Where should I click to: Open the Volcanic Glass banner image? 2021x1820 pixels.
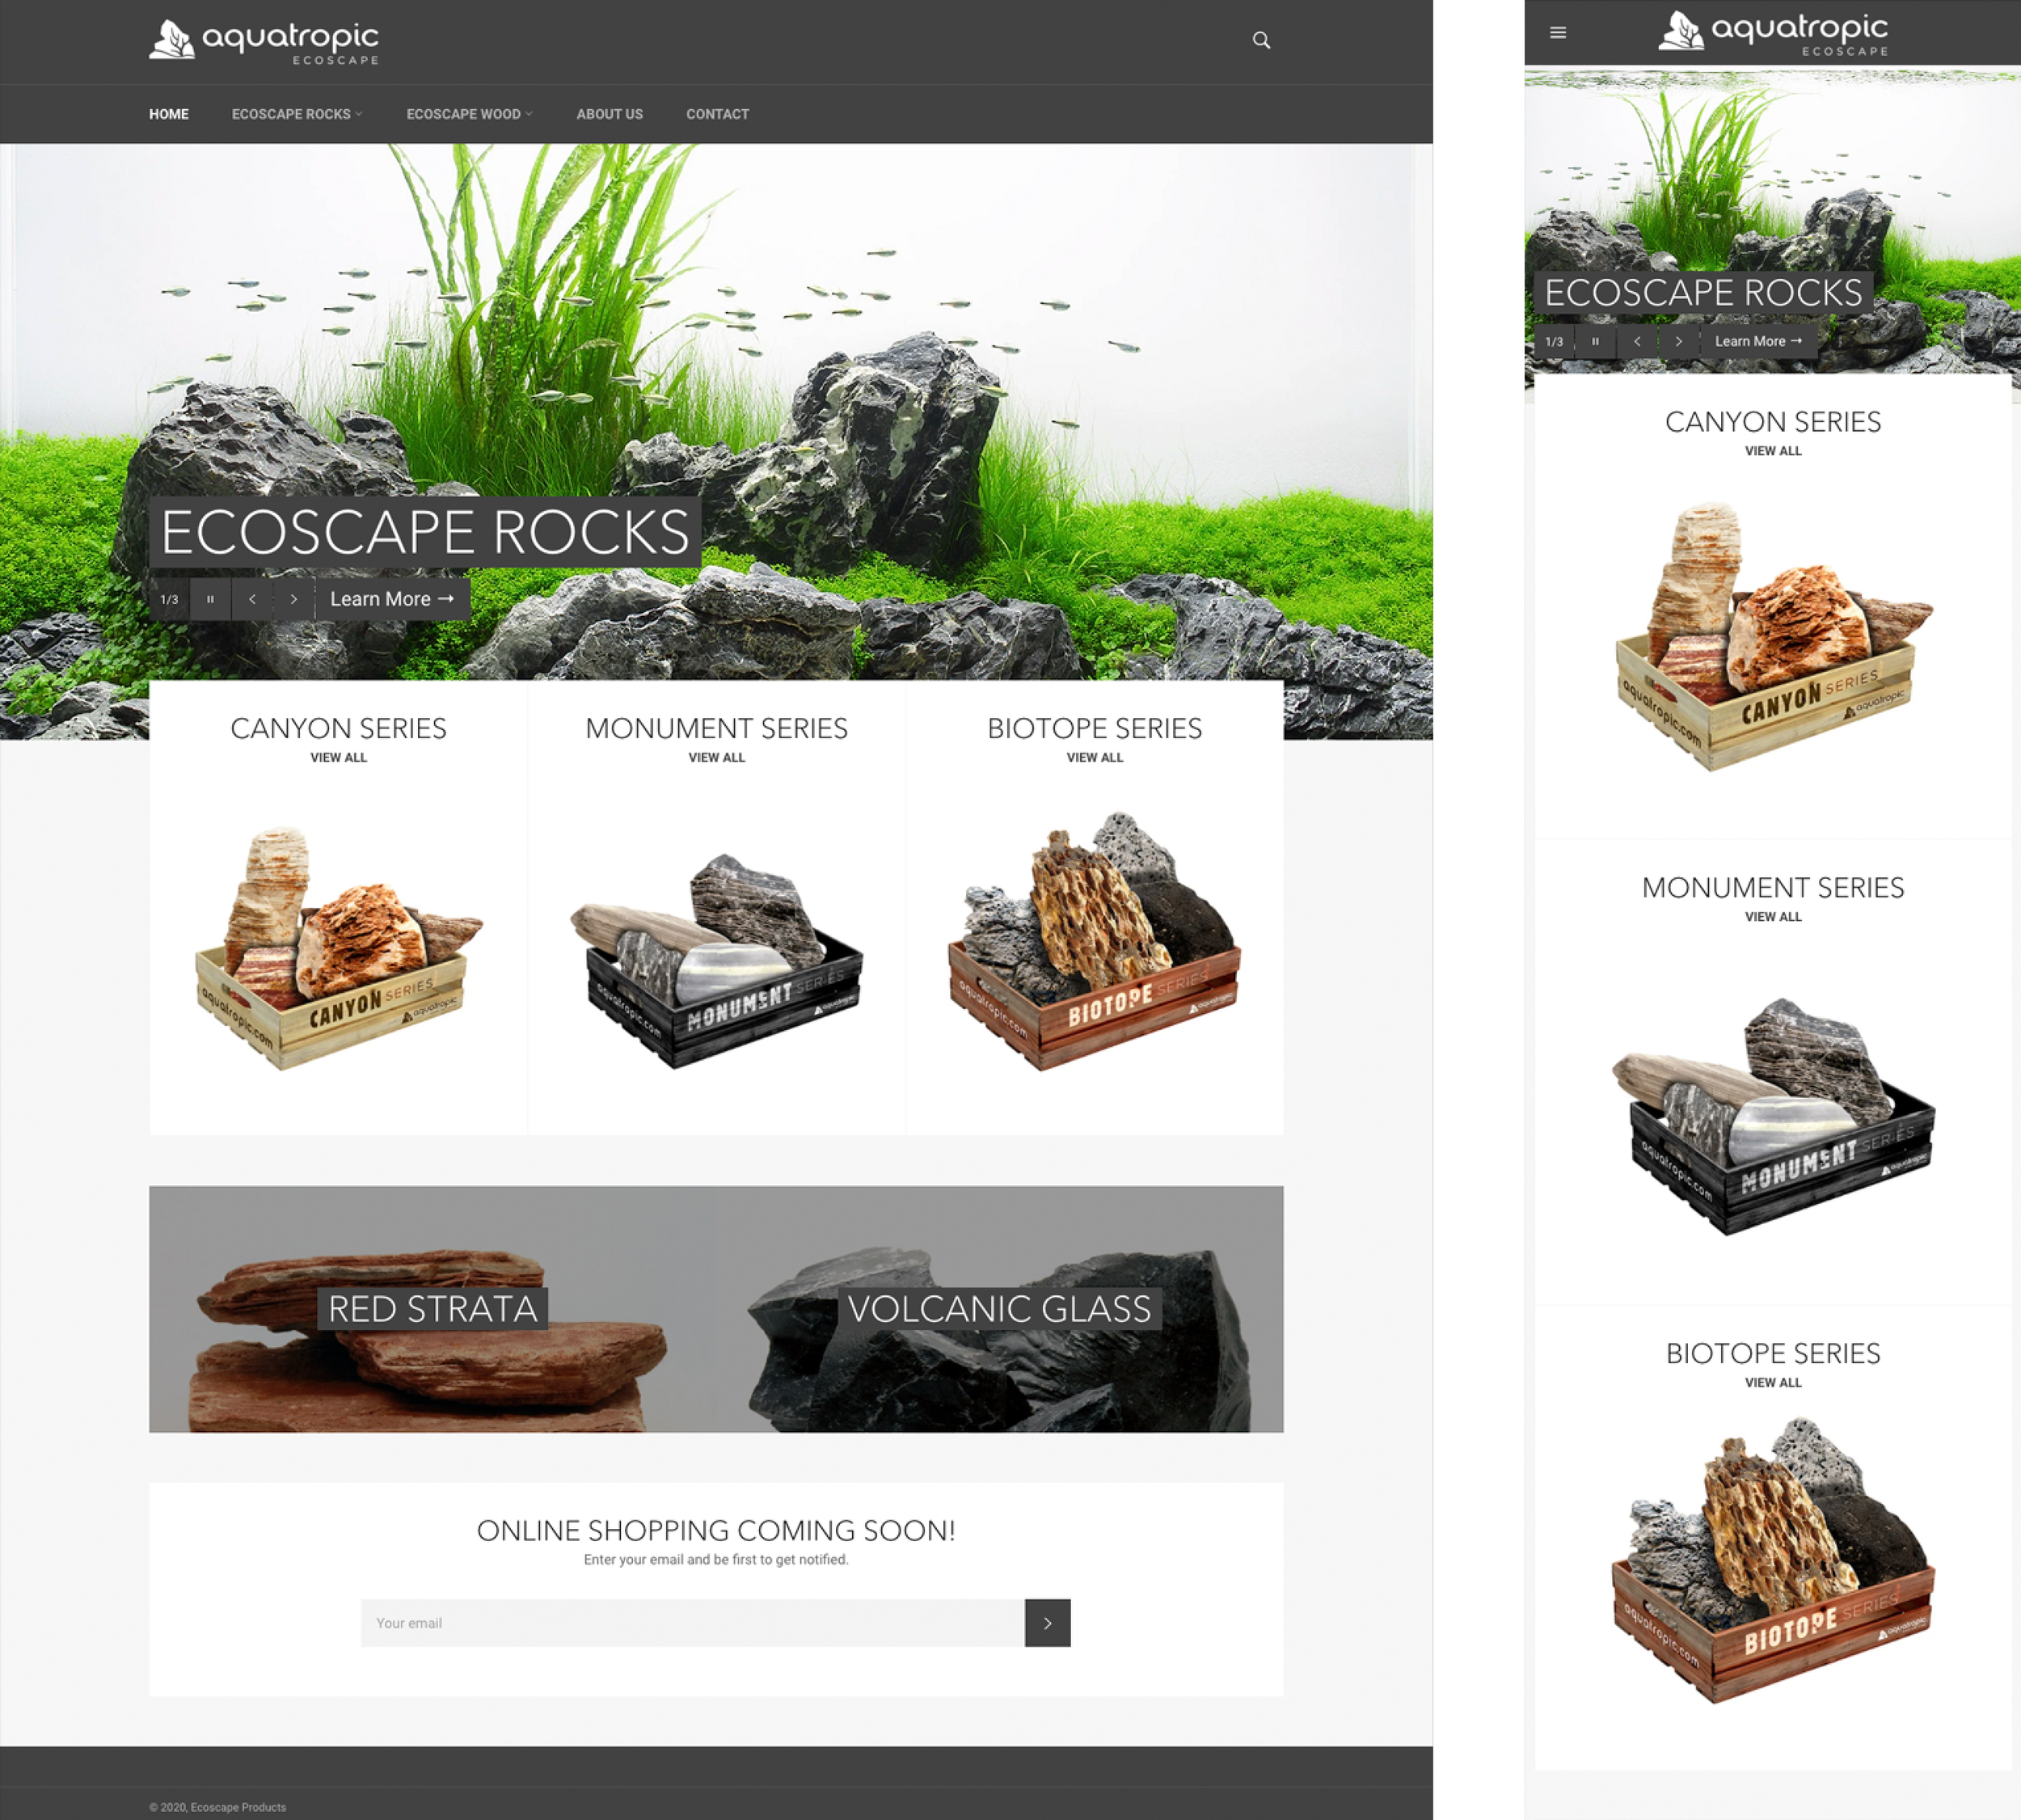pyautogui.click(x=999, y=1309)
